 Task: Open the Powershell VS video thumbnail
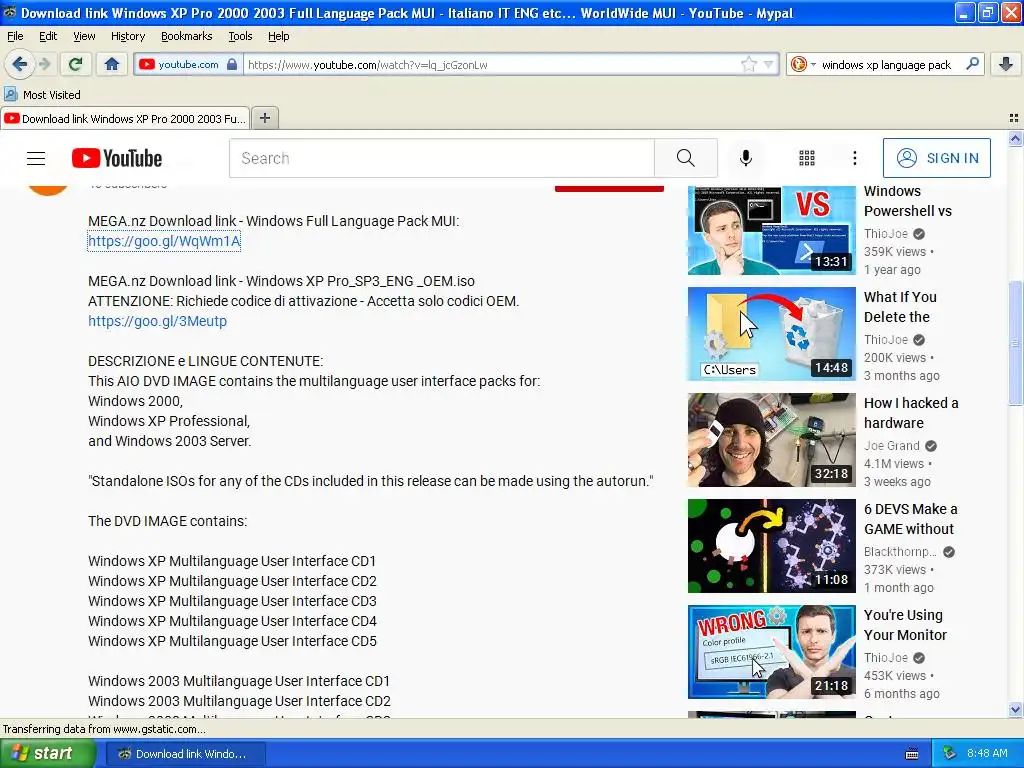[771, 231]
